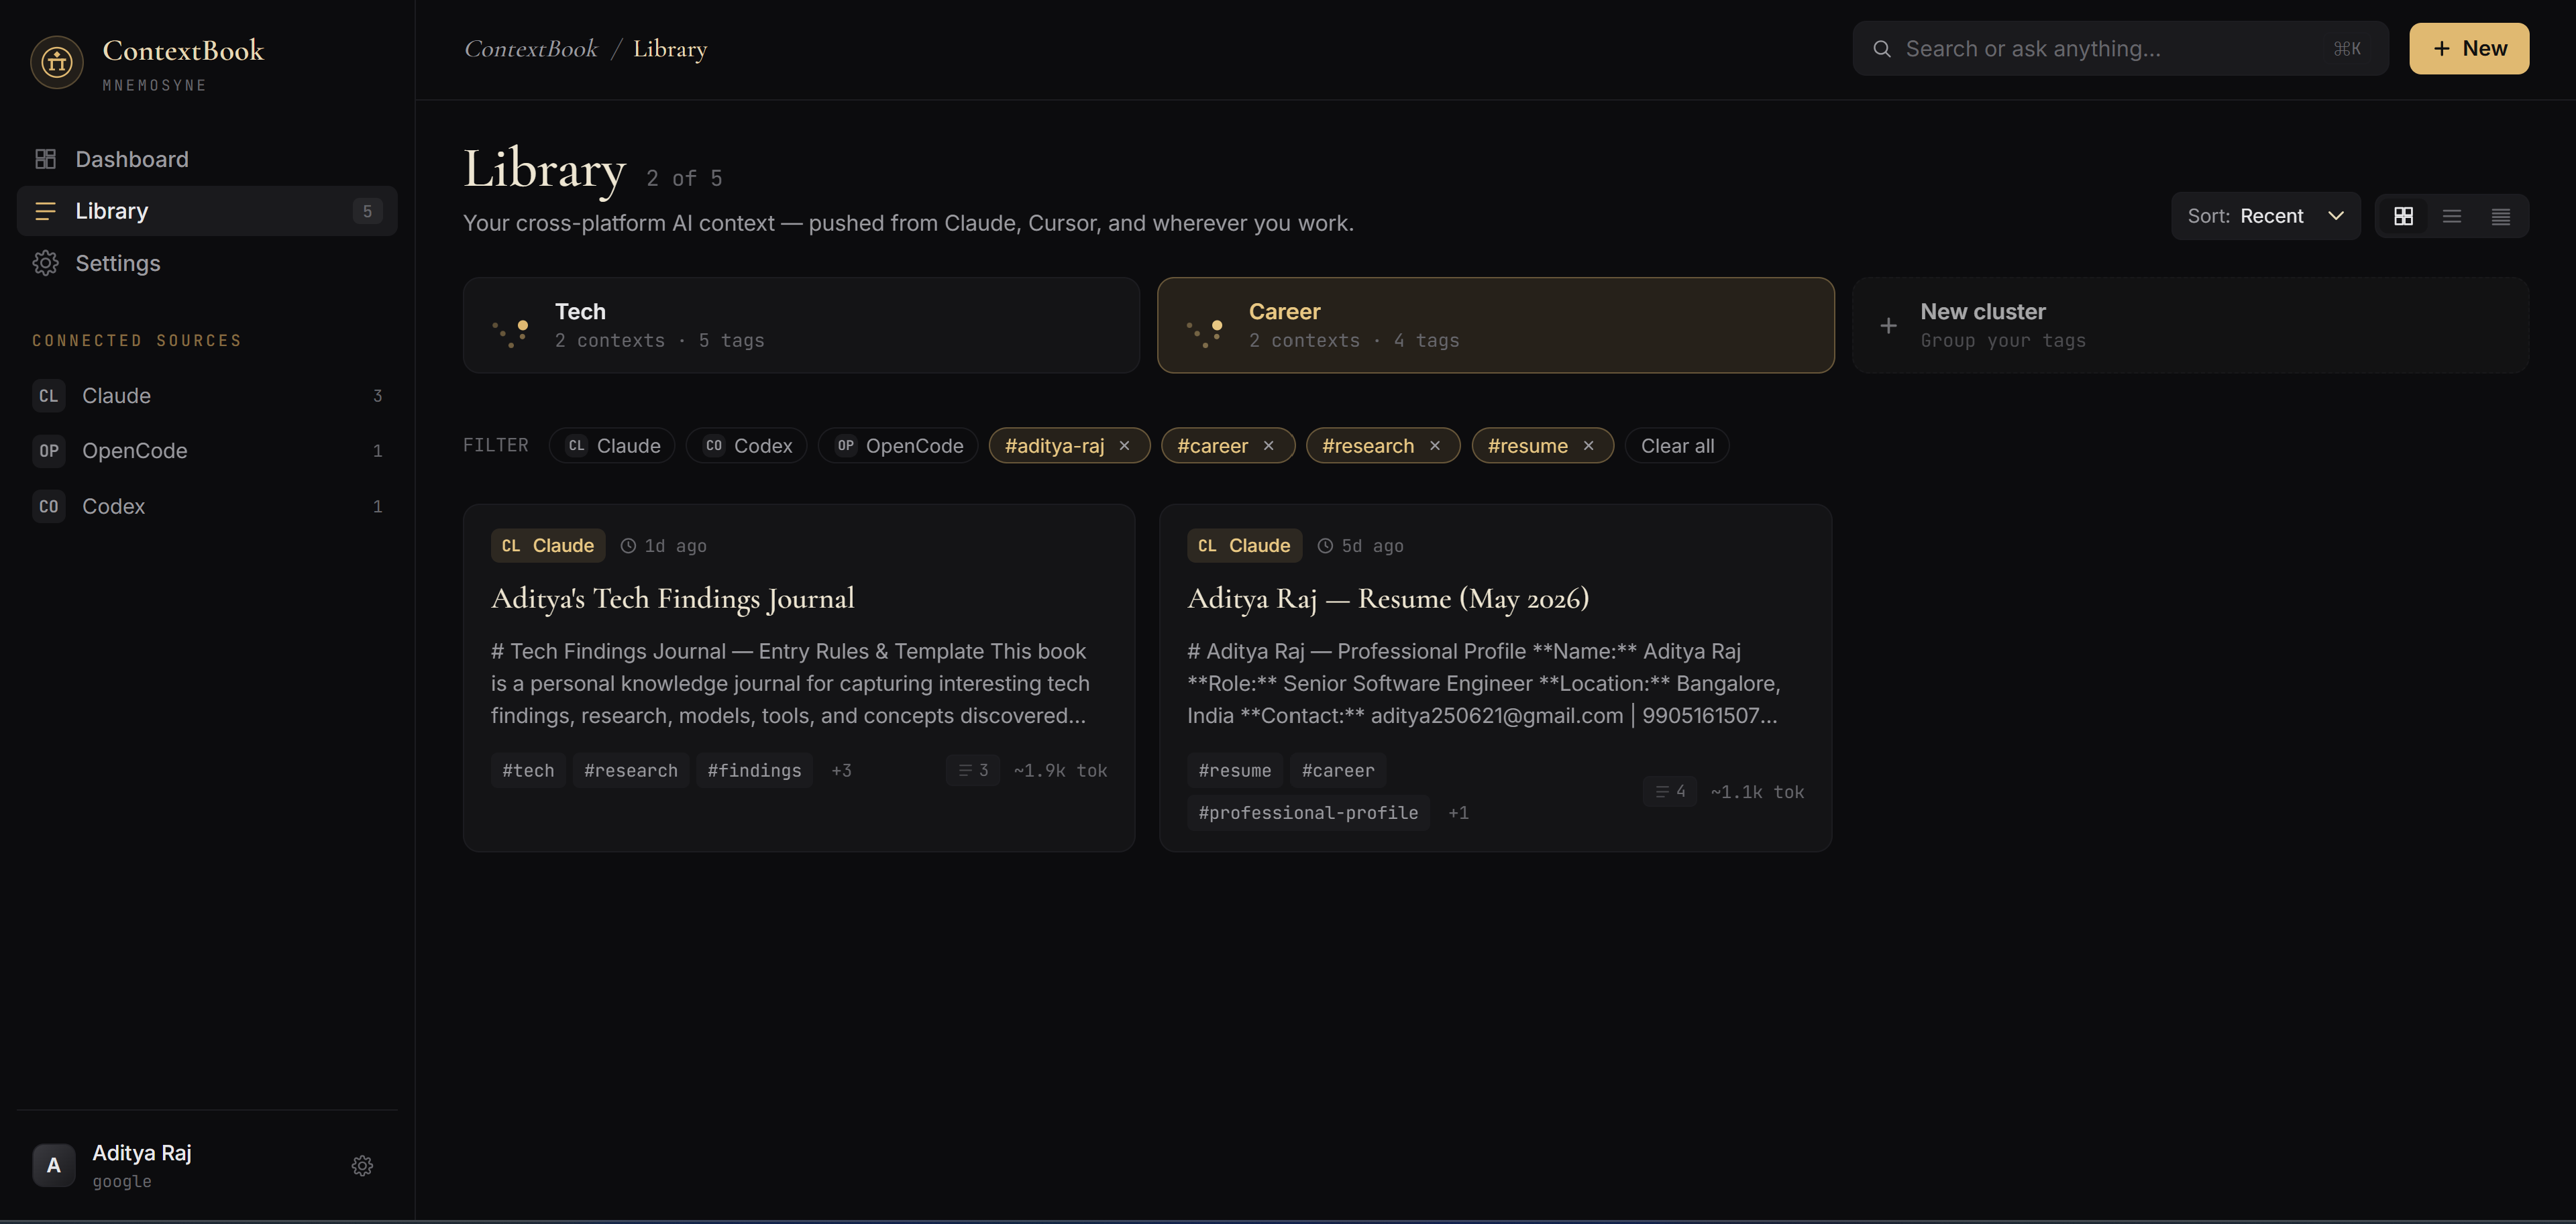This screenshot has height=1224, width=2576.
Task: Select the Career cluster card
Action: coord(1496,325)
